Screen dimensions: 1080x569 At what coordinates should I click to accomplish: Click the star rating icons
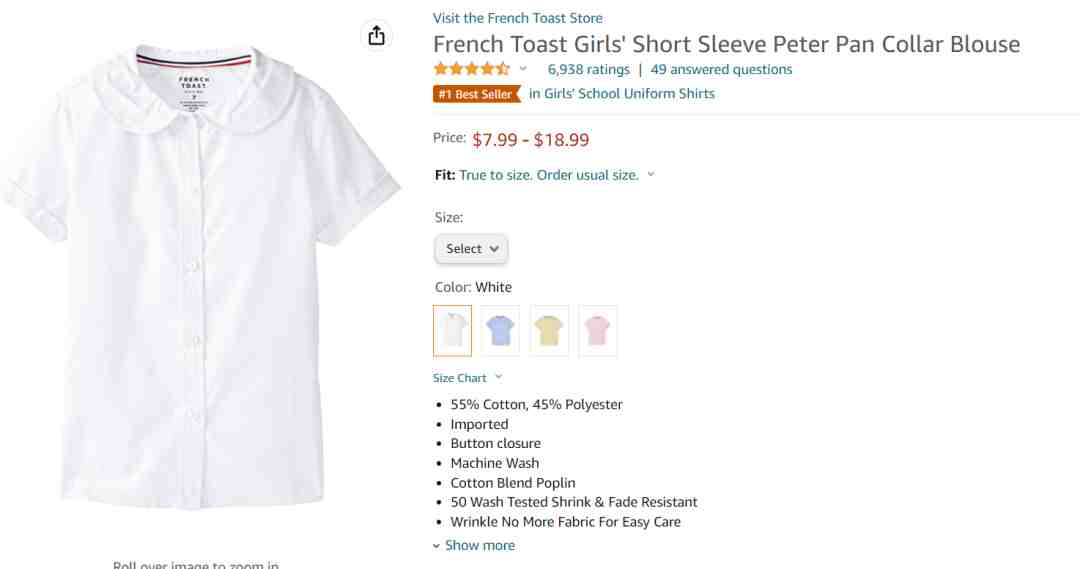(x=472, y=69)
